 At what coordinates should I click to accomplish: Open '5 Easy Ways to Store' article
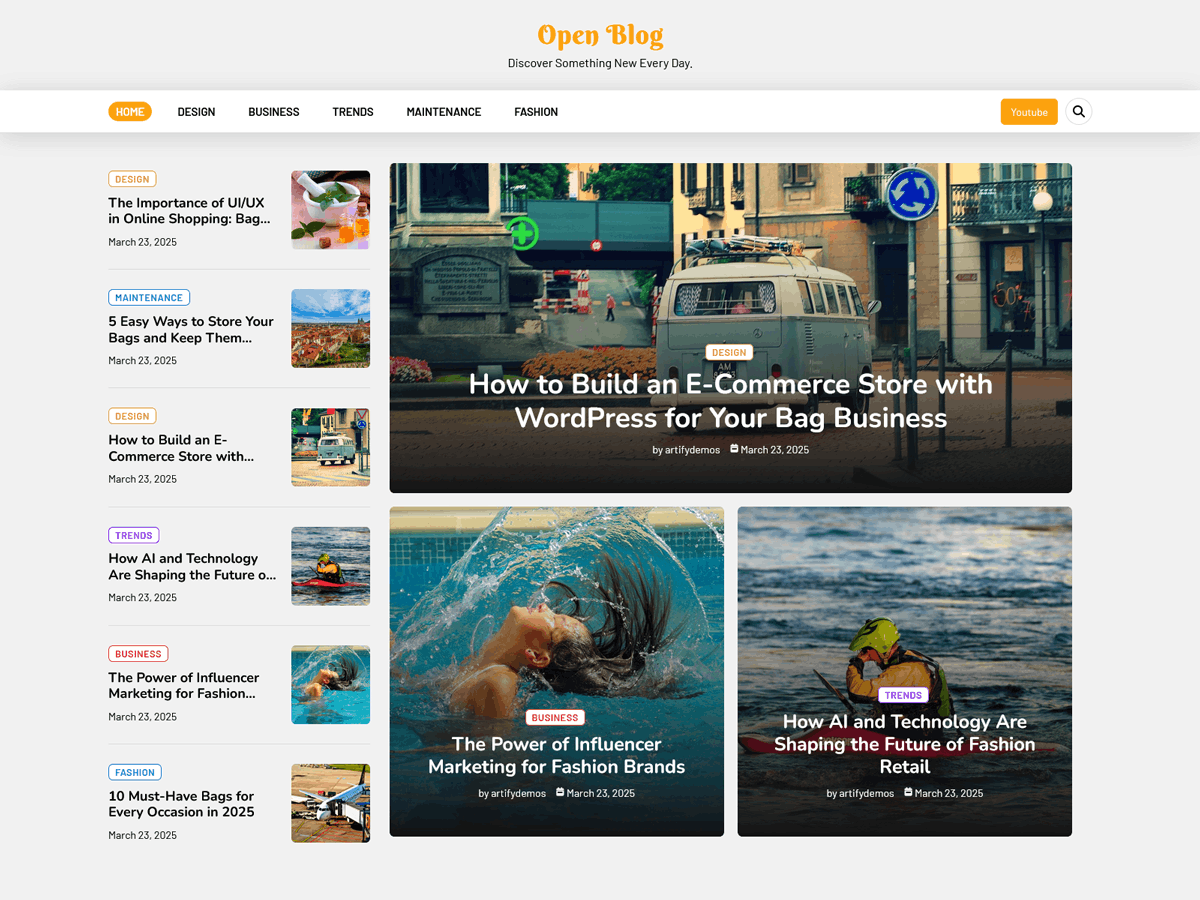[x=191, y=330]
